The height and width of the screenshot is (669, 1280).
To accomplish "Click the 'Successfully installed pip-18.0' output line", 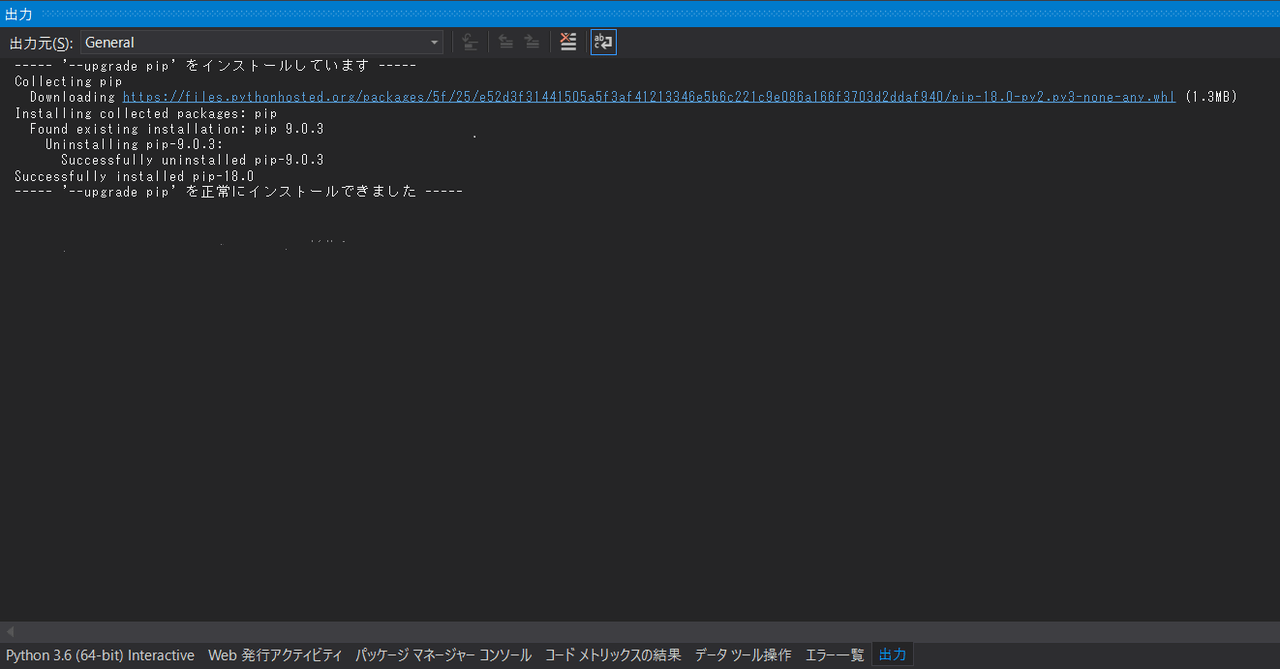I will [134, 176].
